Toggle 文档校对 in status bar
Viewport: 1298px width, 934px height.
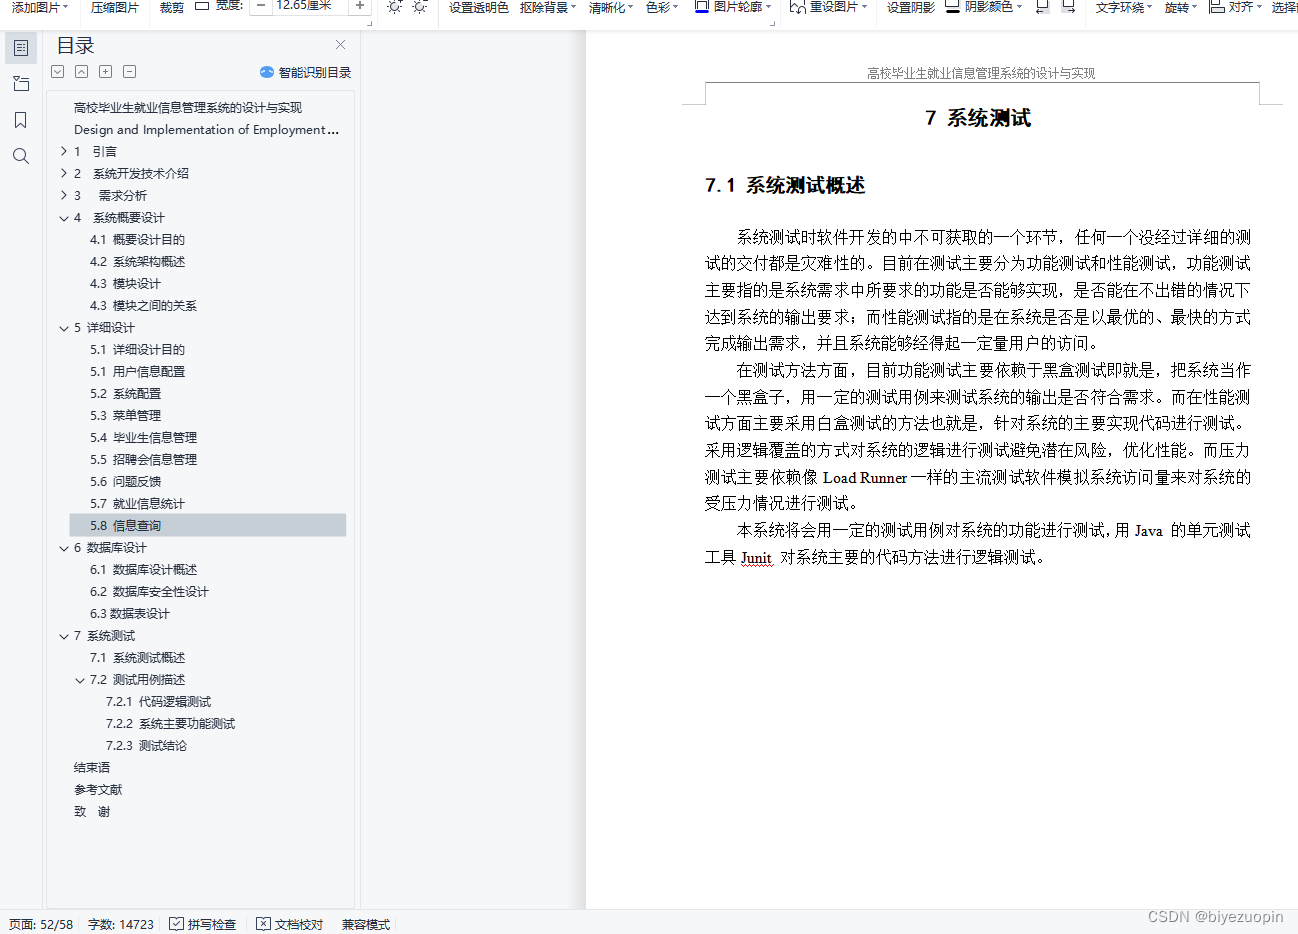(290, 924)
